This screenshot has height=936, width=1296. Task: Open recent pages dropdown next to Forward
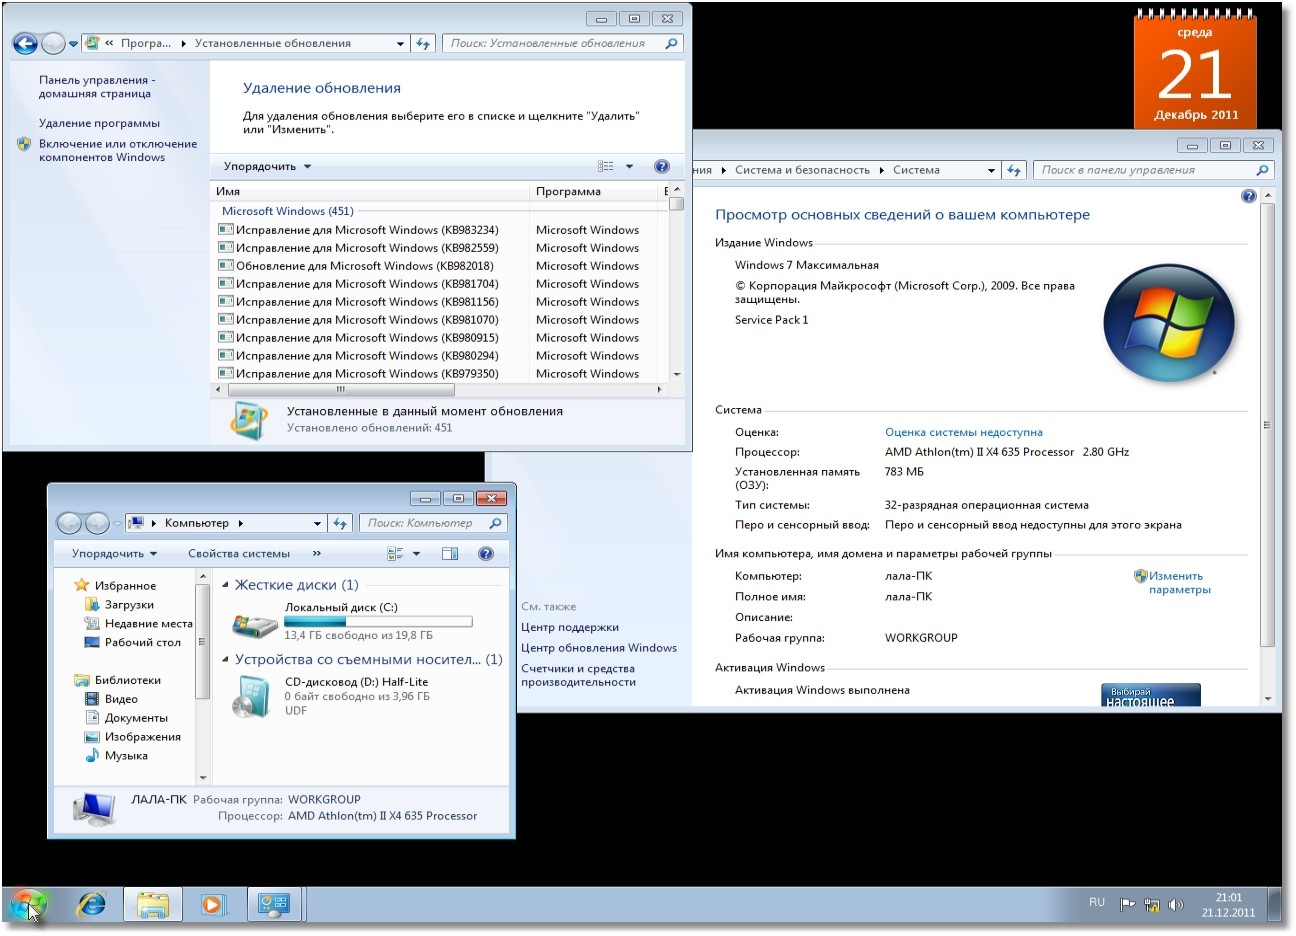point(73,44)
